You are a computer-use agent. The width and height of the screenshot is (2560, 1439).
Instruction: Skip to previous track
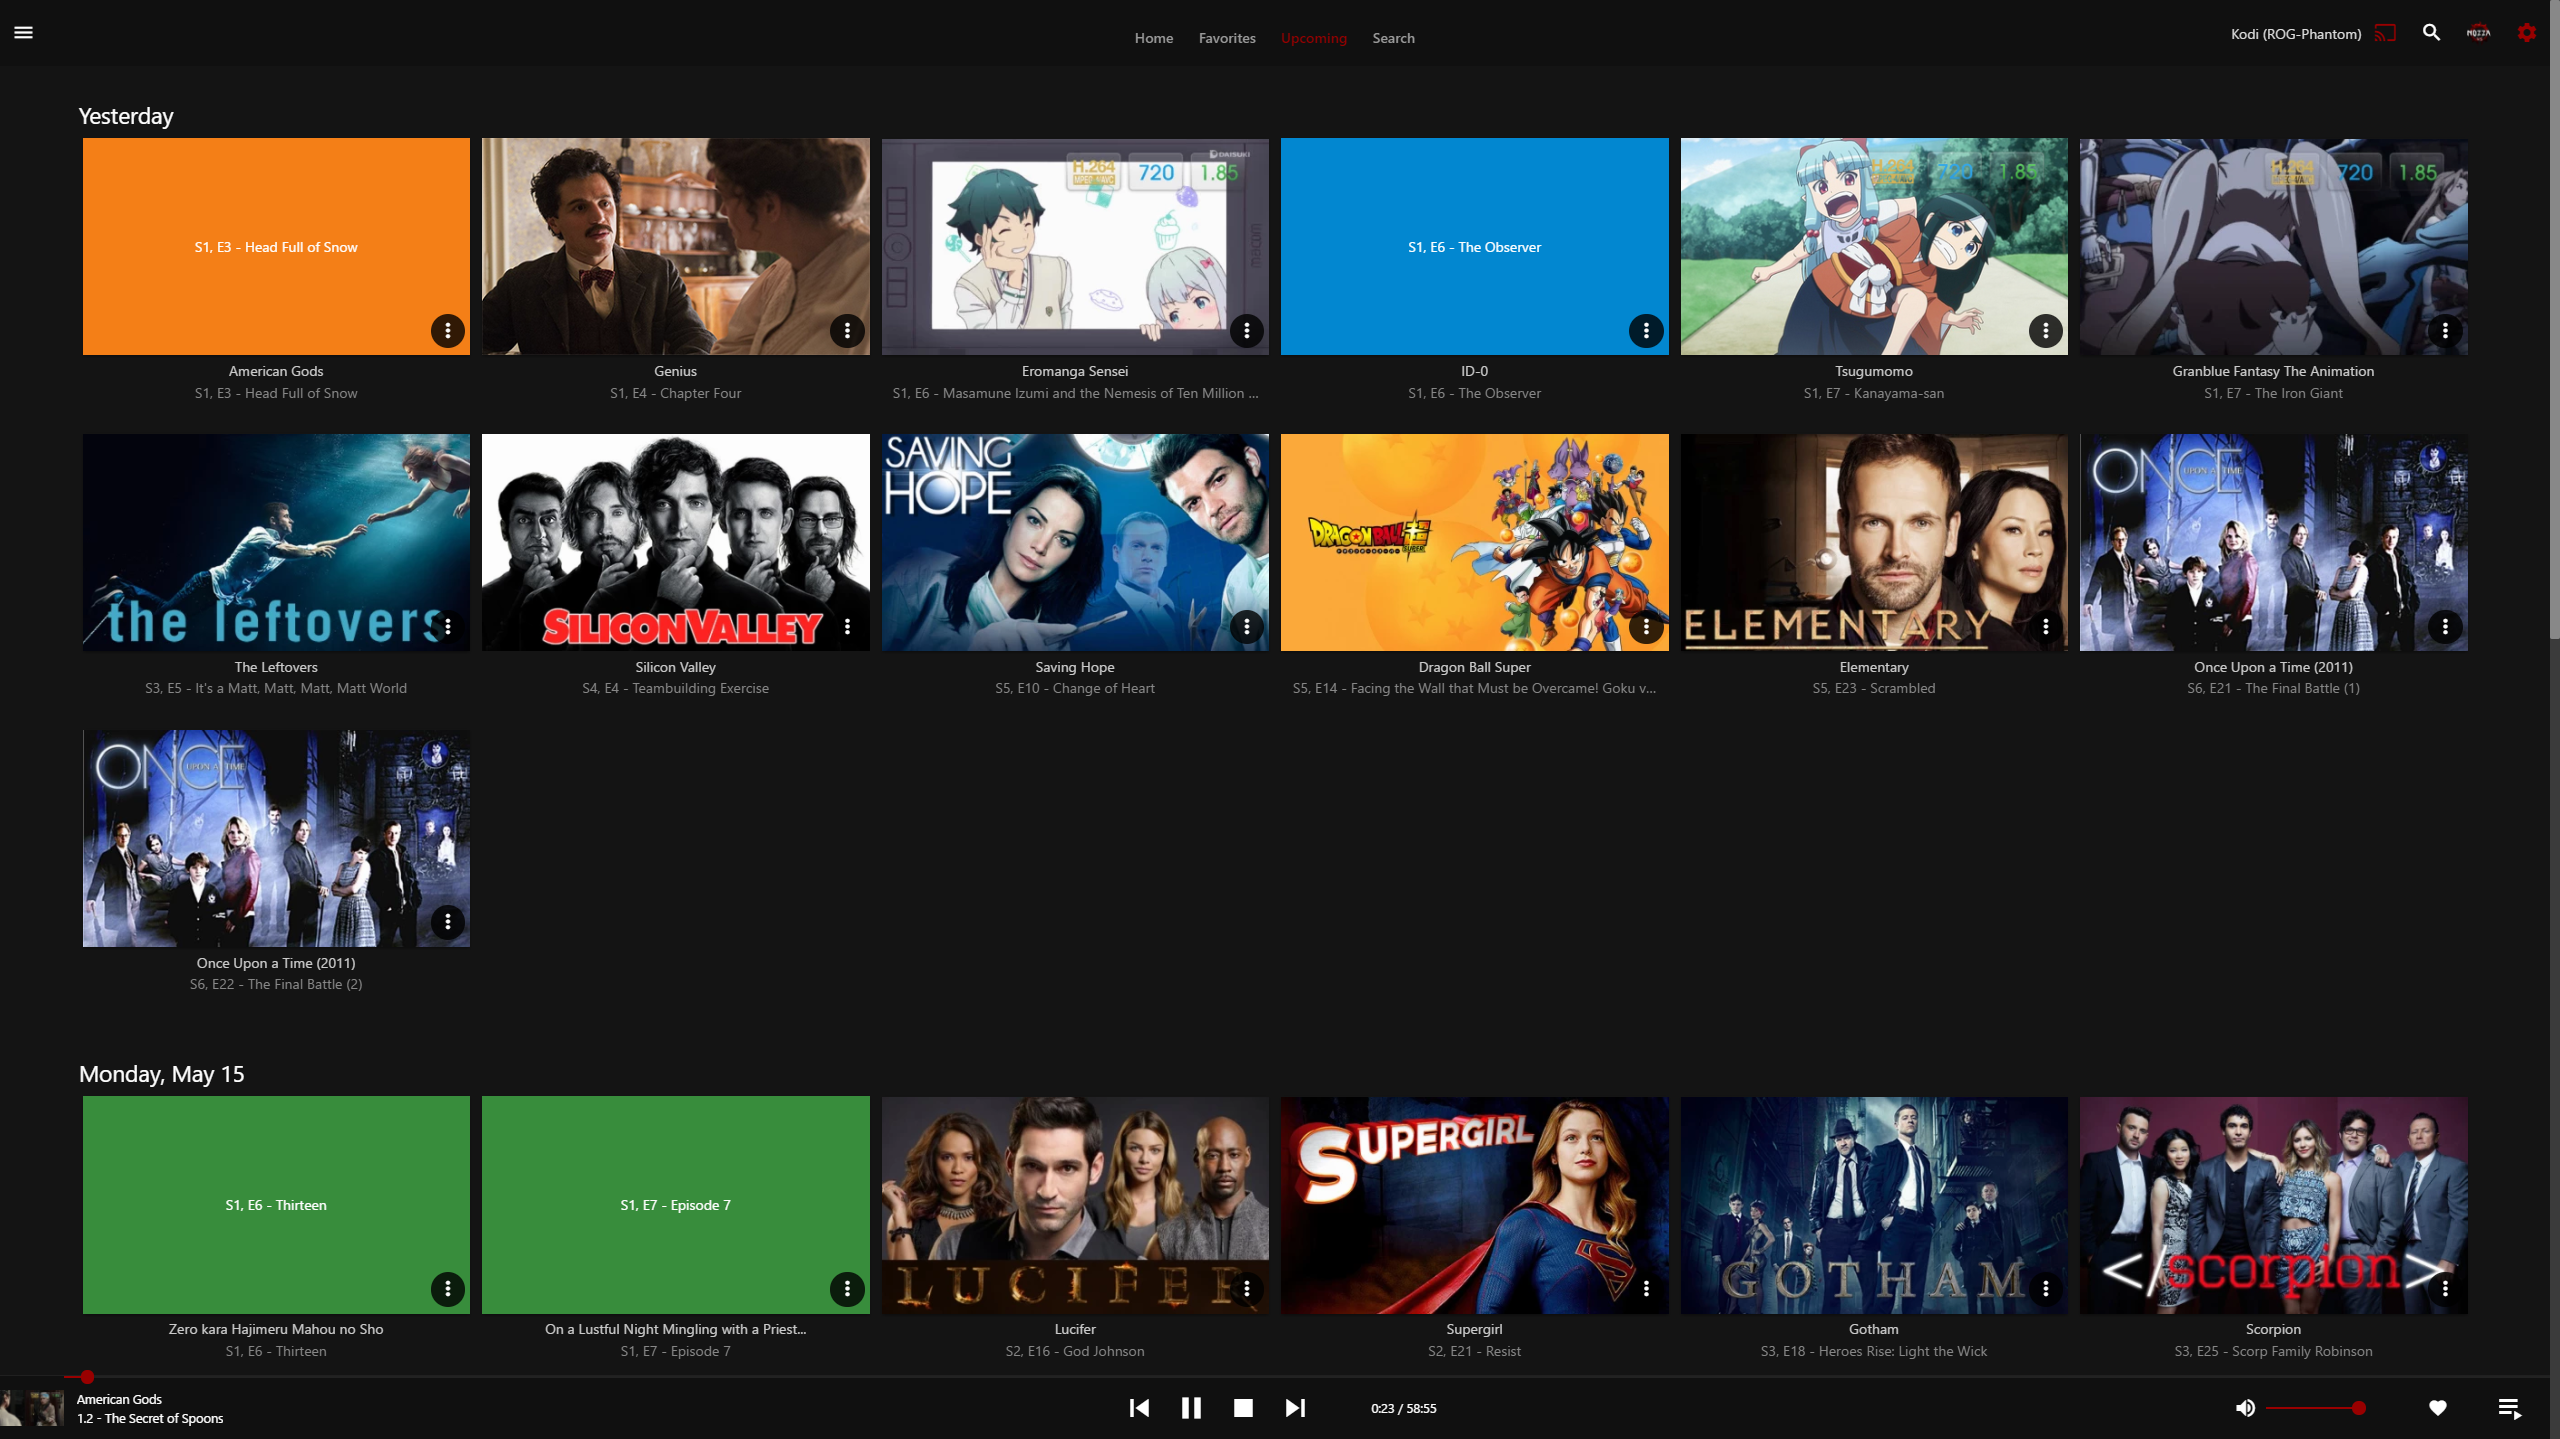(1139, 1408)
